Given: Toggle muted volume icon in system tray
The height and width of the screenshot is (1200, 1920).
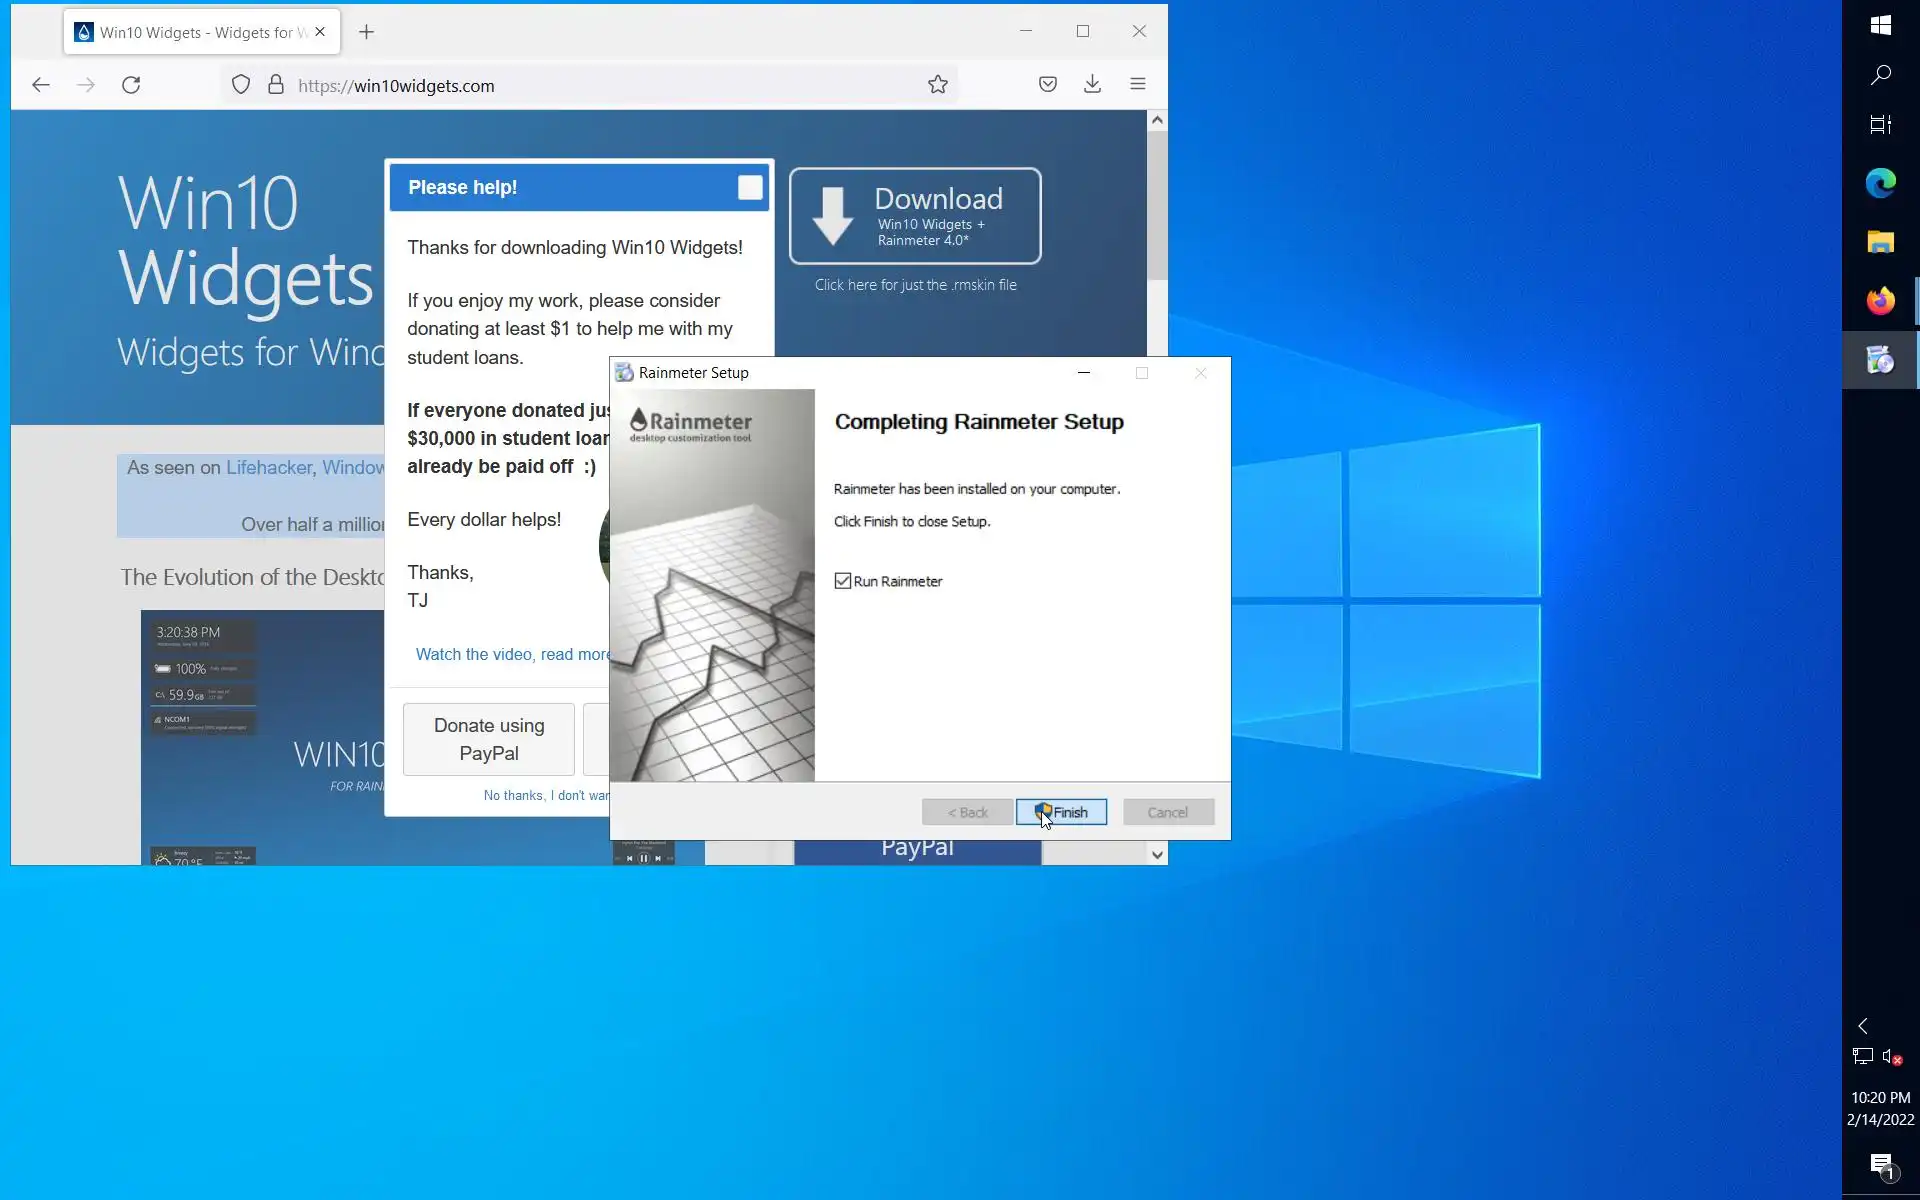Looking at the screenshot, I should 1891,1057.
